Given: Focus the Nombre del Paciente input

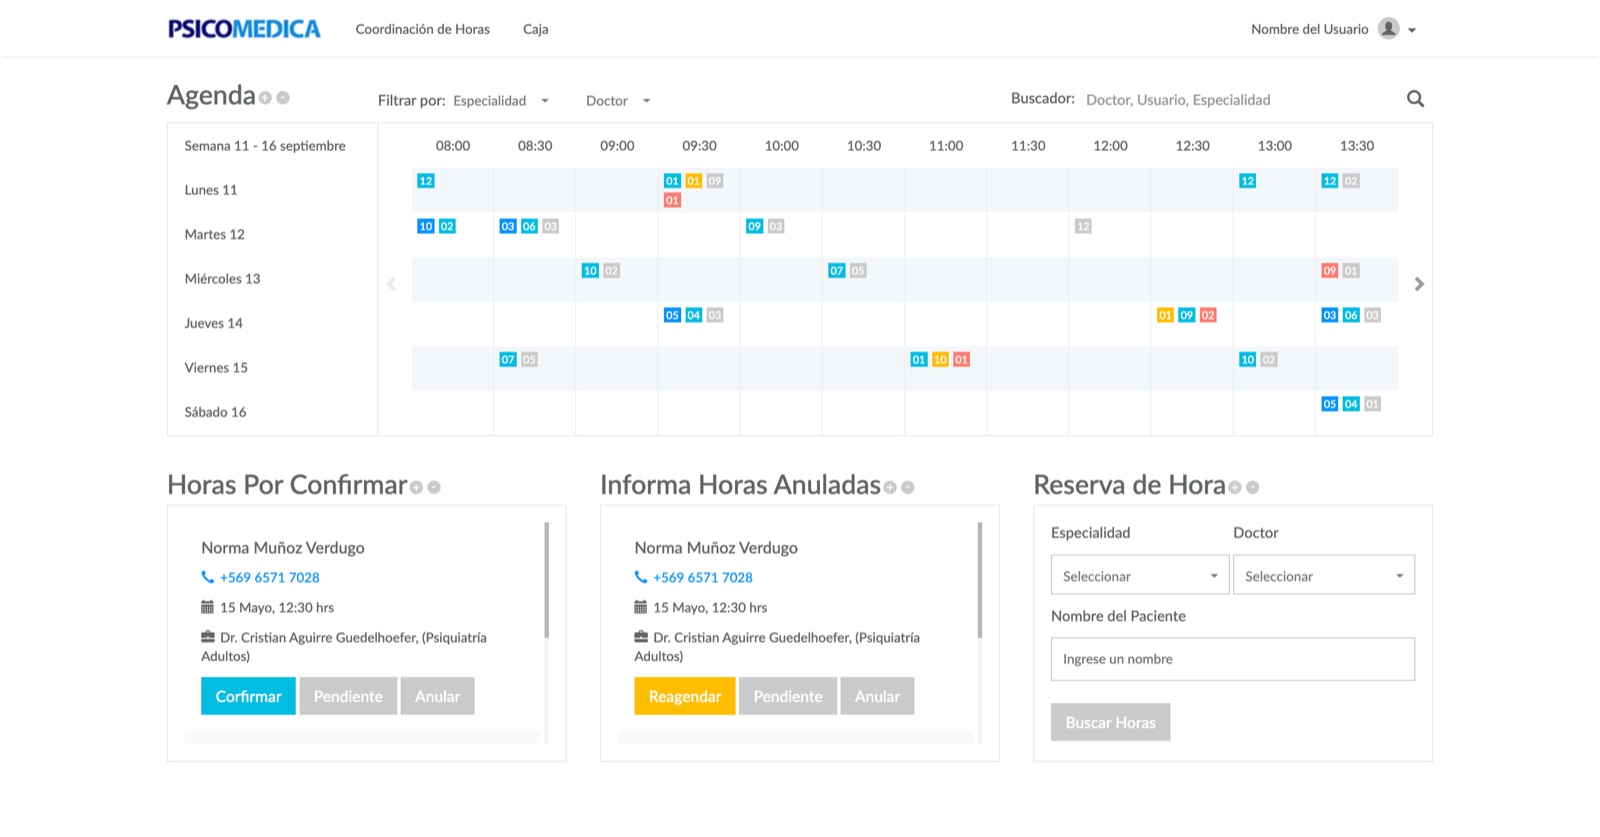Looking at the screenshot, I should [1233, 659].
